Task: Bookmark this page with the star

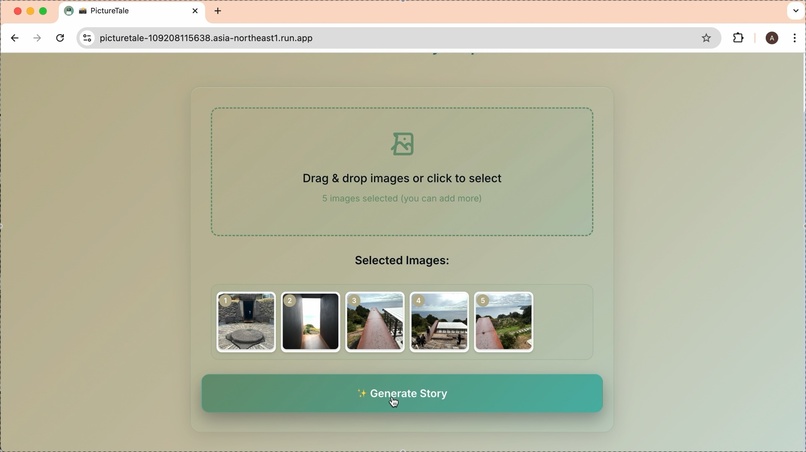Action: coord(706,38)
